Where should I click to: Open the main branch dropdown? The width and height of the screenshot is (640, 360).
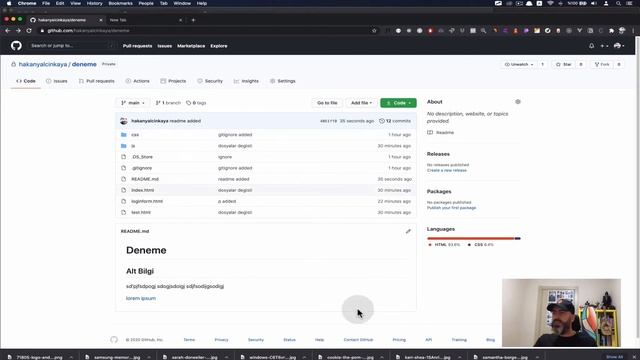pyautogui.click(x=133, y=103)
